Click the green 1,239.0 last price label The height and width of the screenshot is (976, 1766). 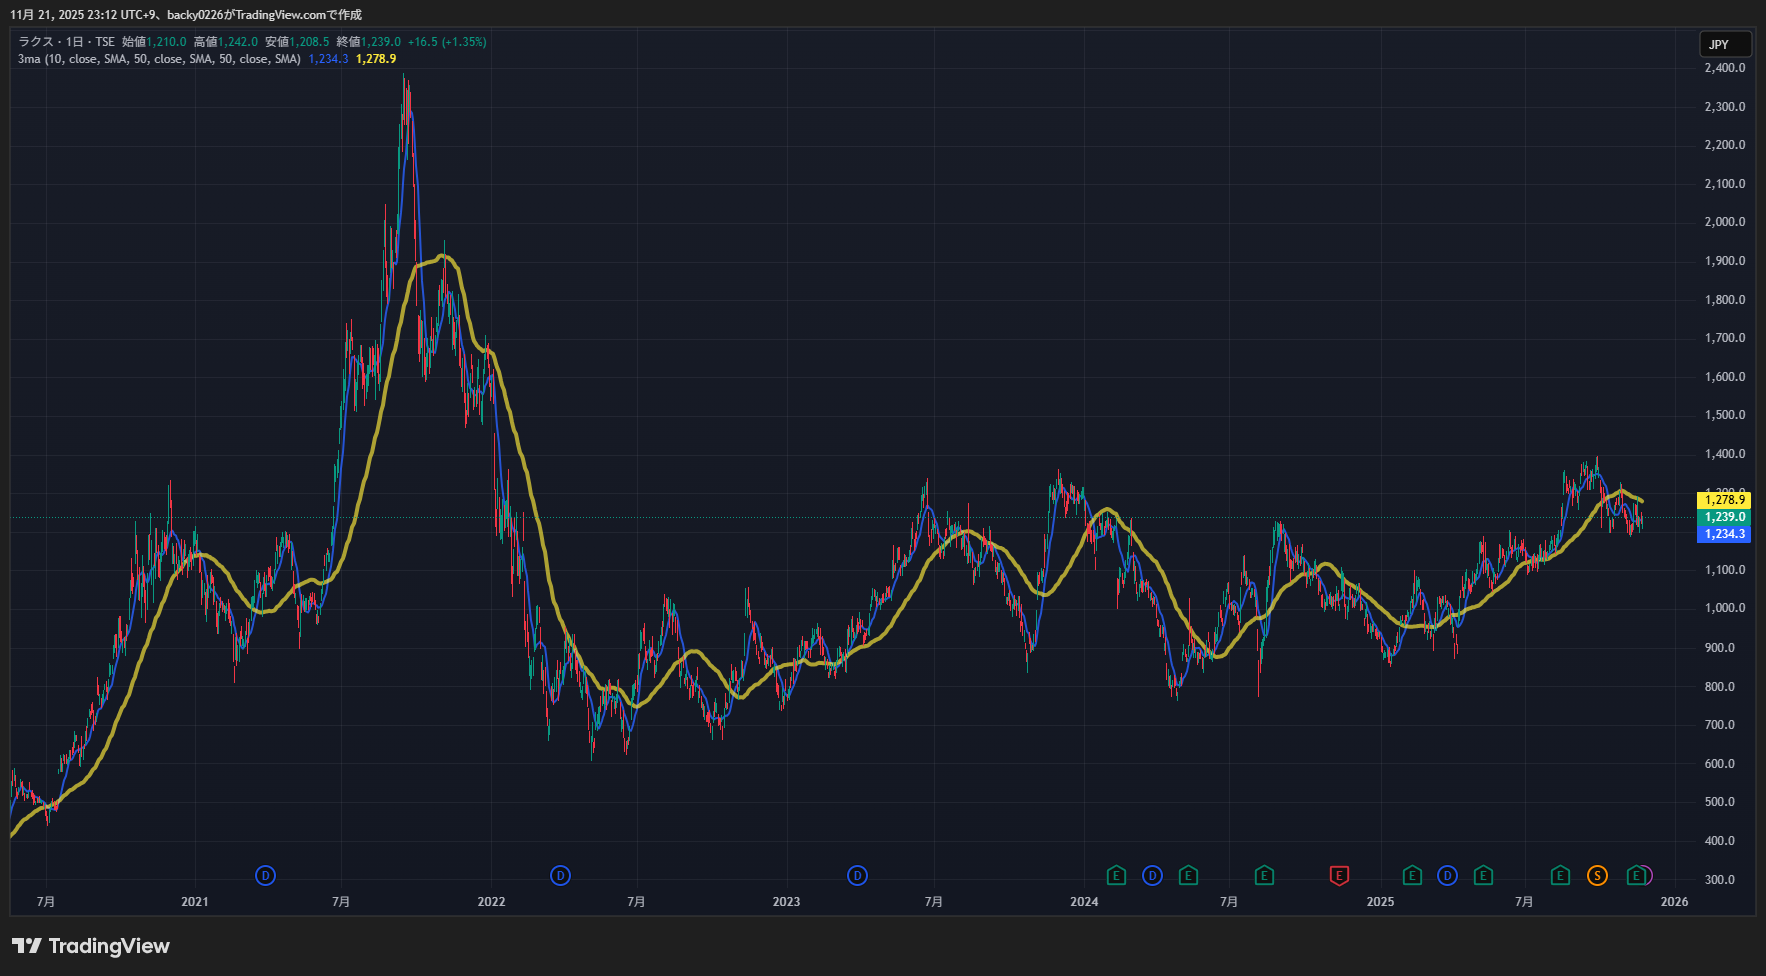click(1724, 517)
